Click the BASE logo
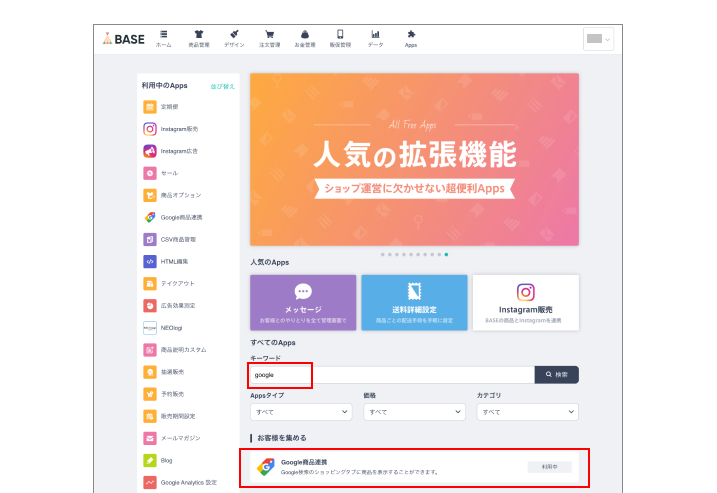Screen dimensions: 717x493 [x=123, y=39]
